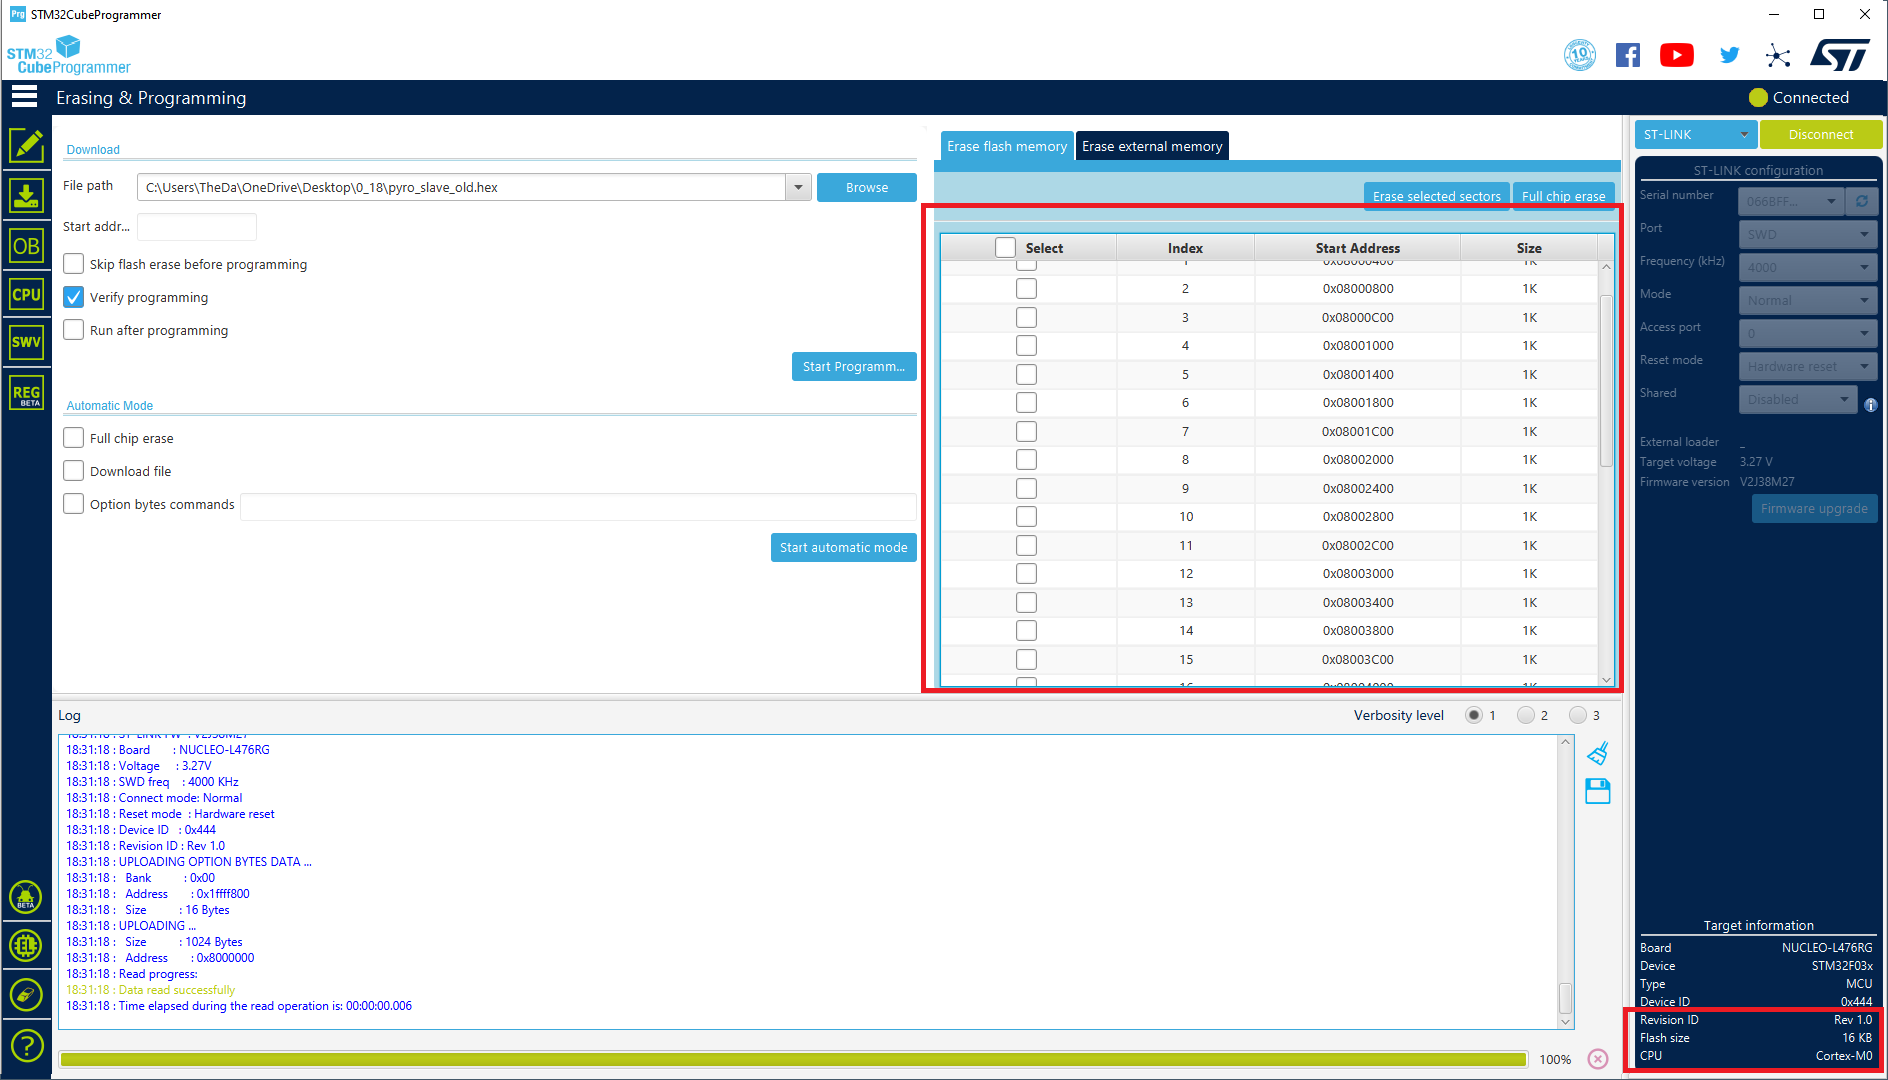Image resolution: width=1888 pixels, height=1080 pixels.
Task: Set verbosity level to 3
Action: pyautogui.click(x=1578, y=715)
